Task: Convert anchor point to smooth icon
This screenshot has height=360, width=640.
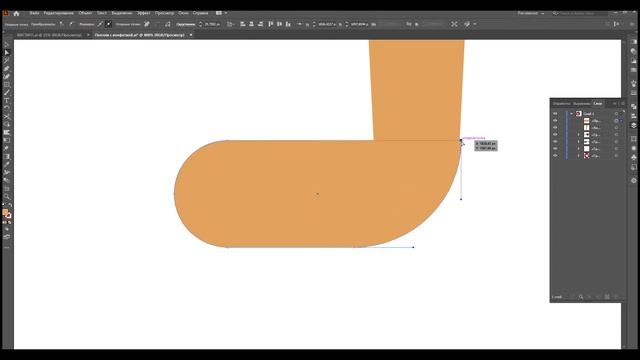Action: pyautogui.click(x=71, y=24)
